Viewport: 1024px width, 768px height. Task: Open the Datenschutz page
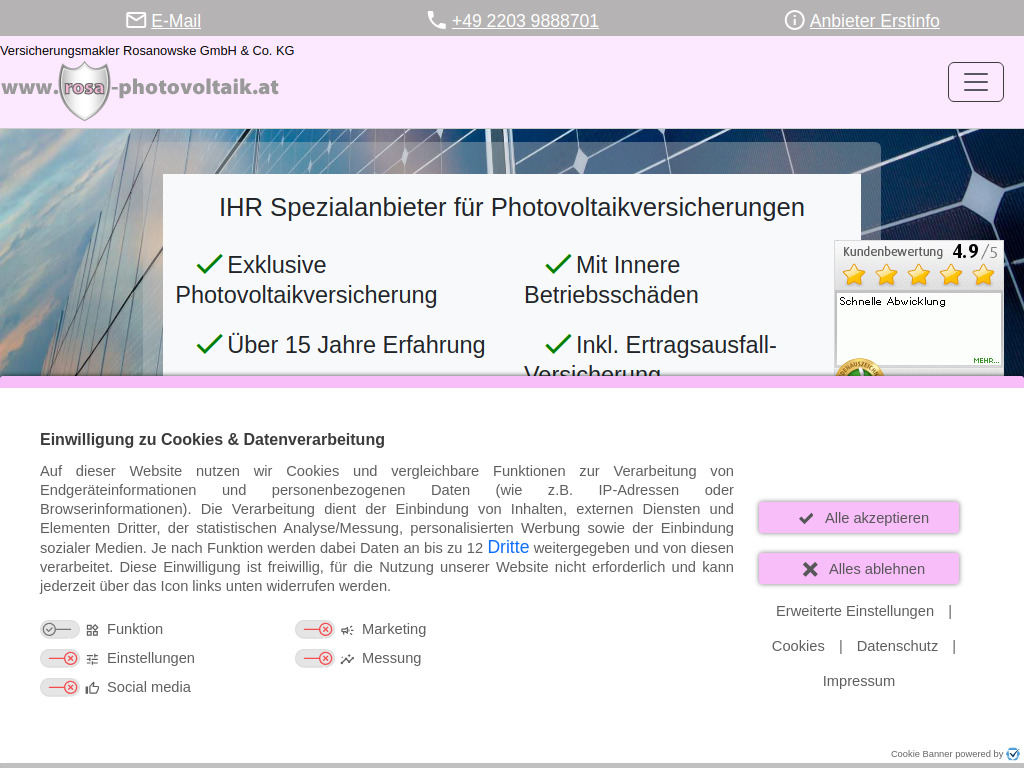[x=897, y=646]
